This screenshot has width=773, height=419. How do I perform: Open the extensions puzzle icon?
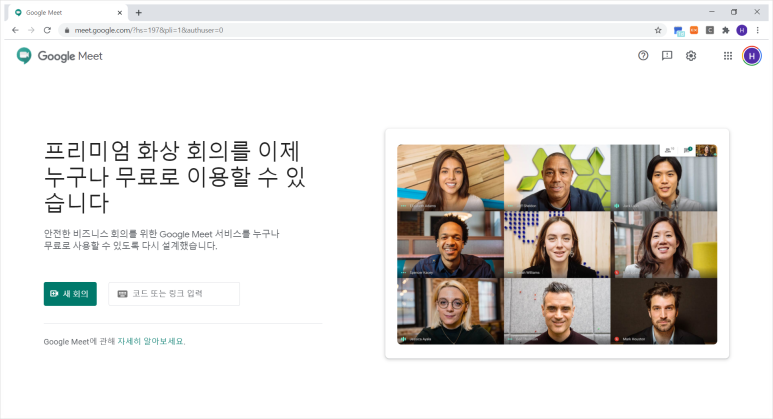[x=726, y=30]
